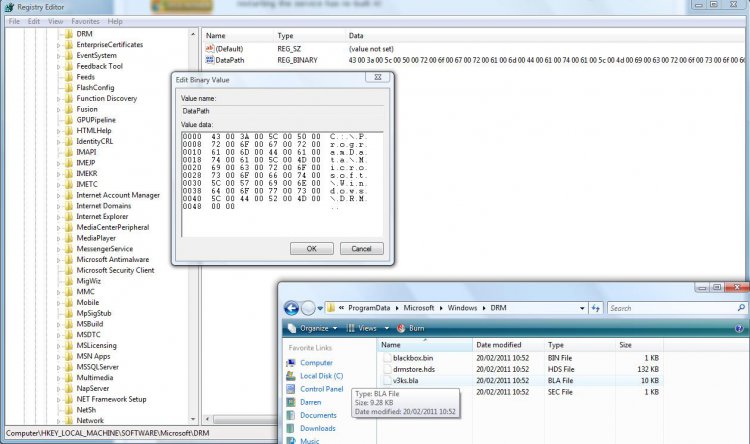Click the DRM folder icon in the tree
This screenshot has height=444, width=750.
tap(69, 33)
